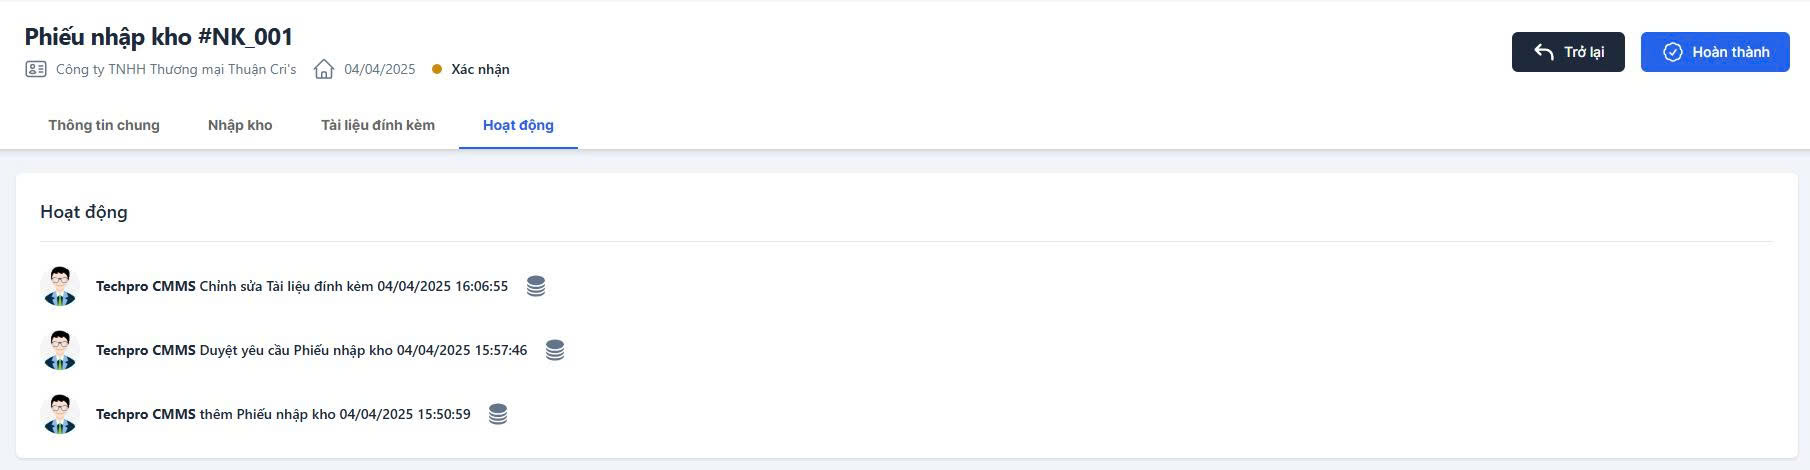The height and width of the screenshot is (470, 1810).
Task: Click company name Công ty TNHH Thương mại
Action: point(176,70)
